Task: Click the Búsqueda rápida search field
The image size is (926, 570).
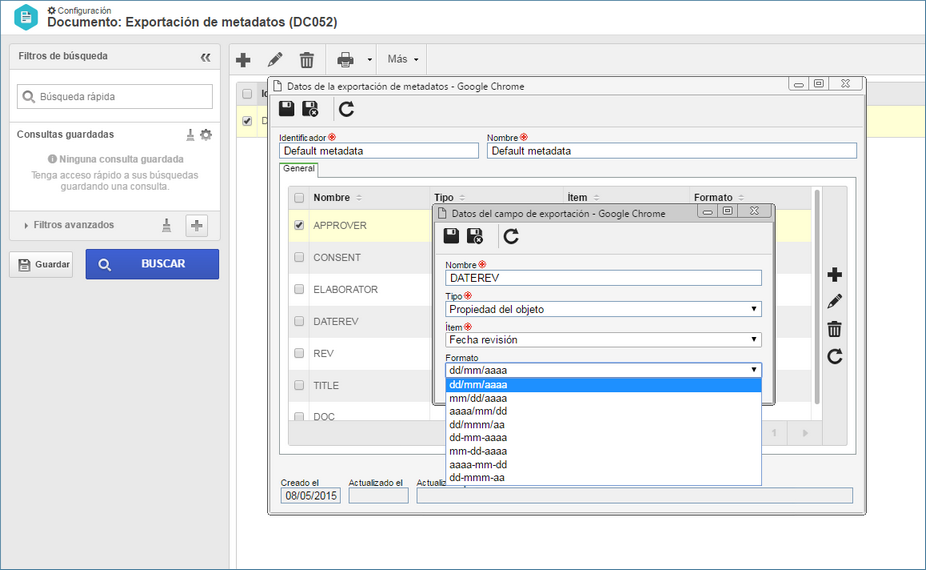Action: point(115,96)
